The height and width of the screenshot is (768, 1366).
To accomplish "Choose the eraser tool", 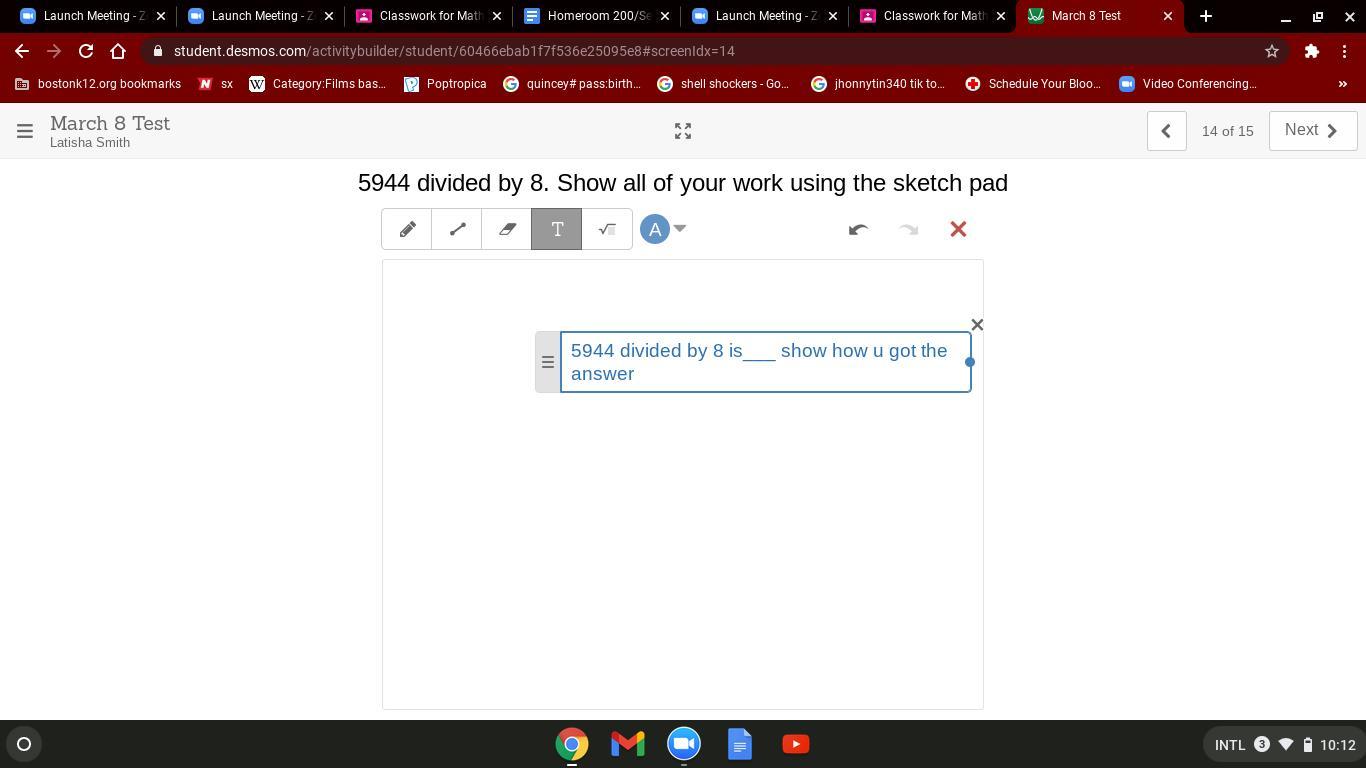I will (507, 229).
